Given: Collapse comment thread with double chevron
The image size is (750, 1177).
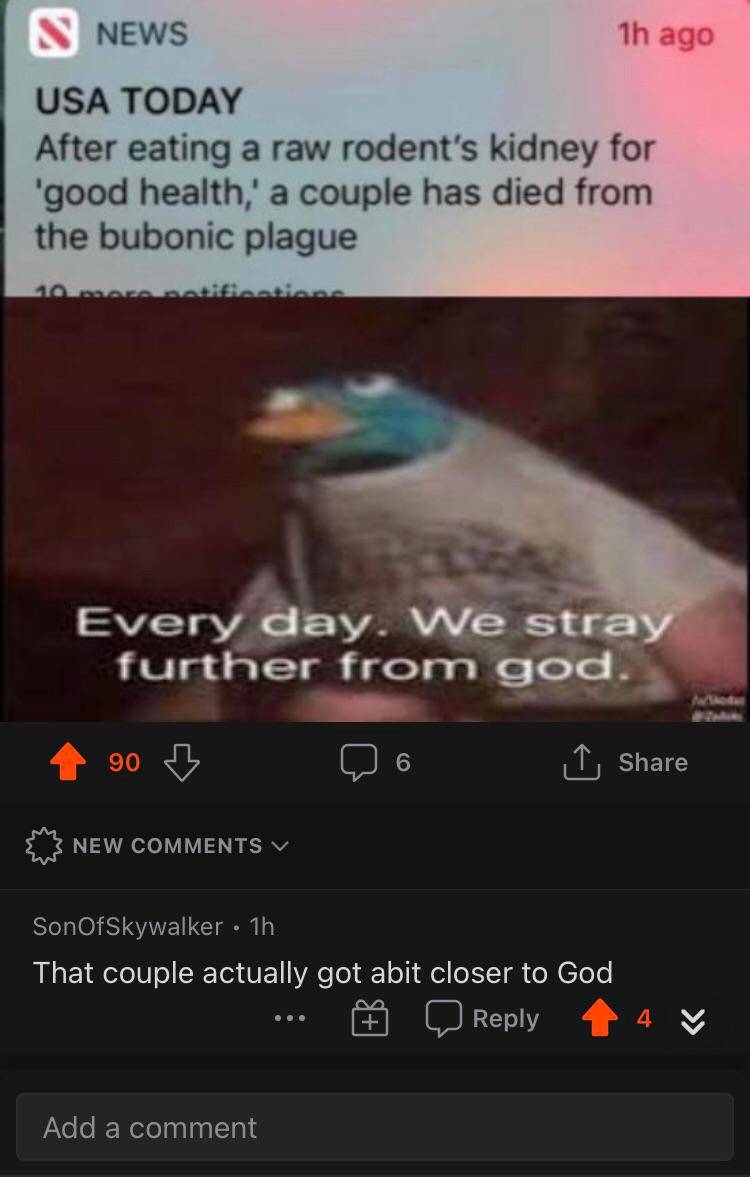Looking at the screenshot, I should pyautogui.click(x=693, y=1021).
